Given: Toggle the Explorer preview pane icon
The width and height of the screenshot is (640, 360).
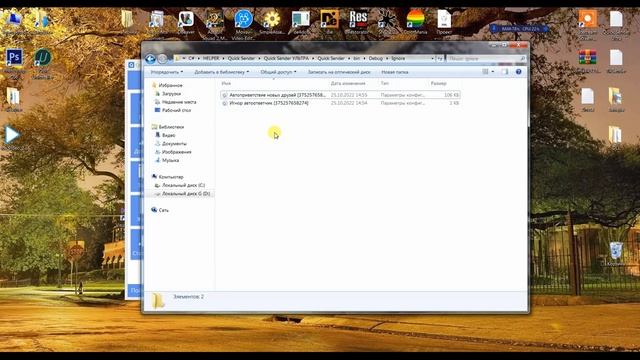Looking at the screenshot, I should tap(505, 72).
